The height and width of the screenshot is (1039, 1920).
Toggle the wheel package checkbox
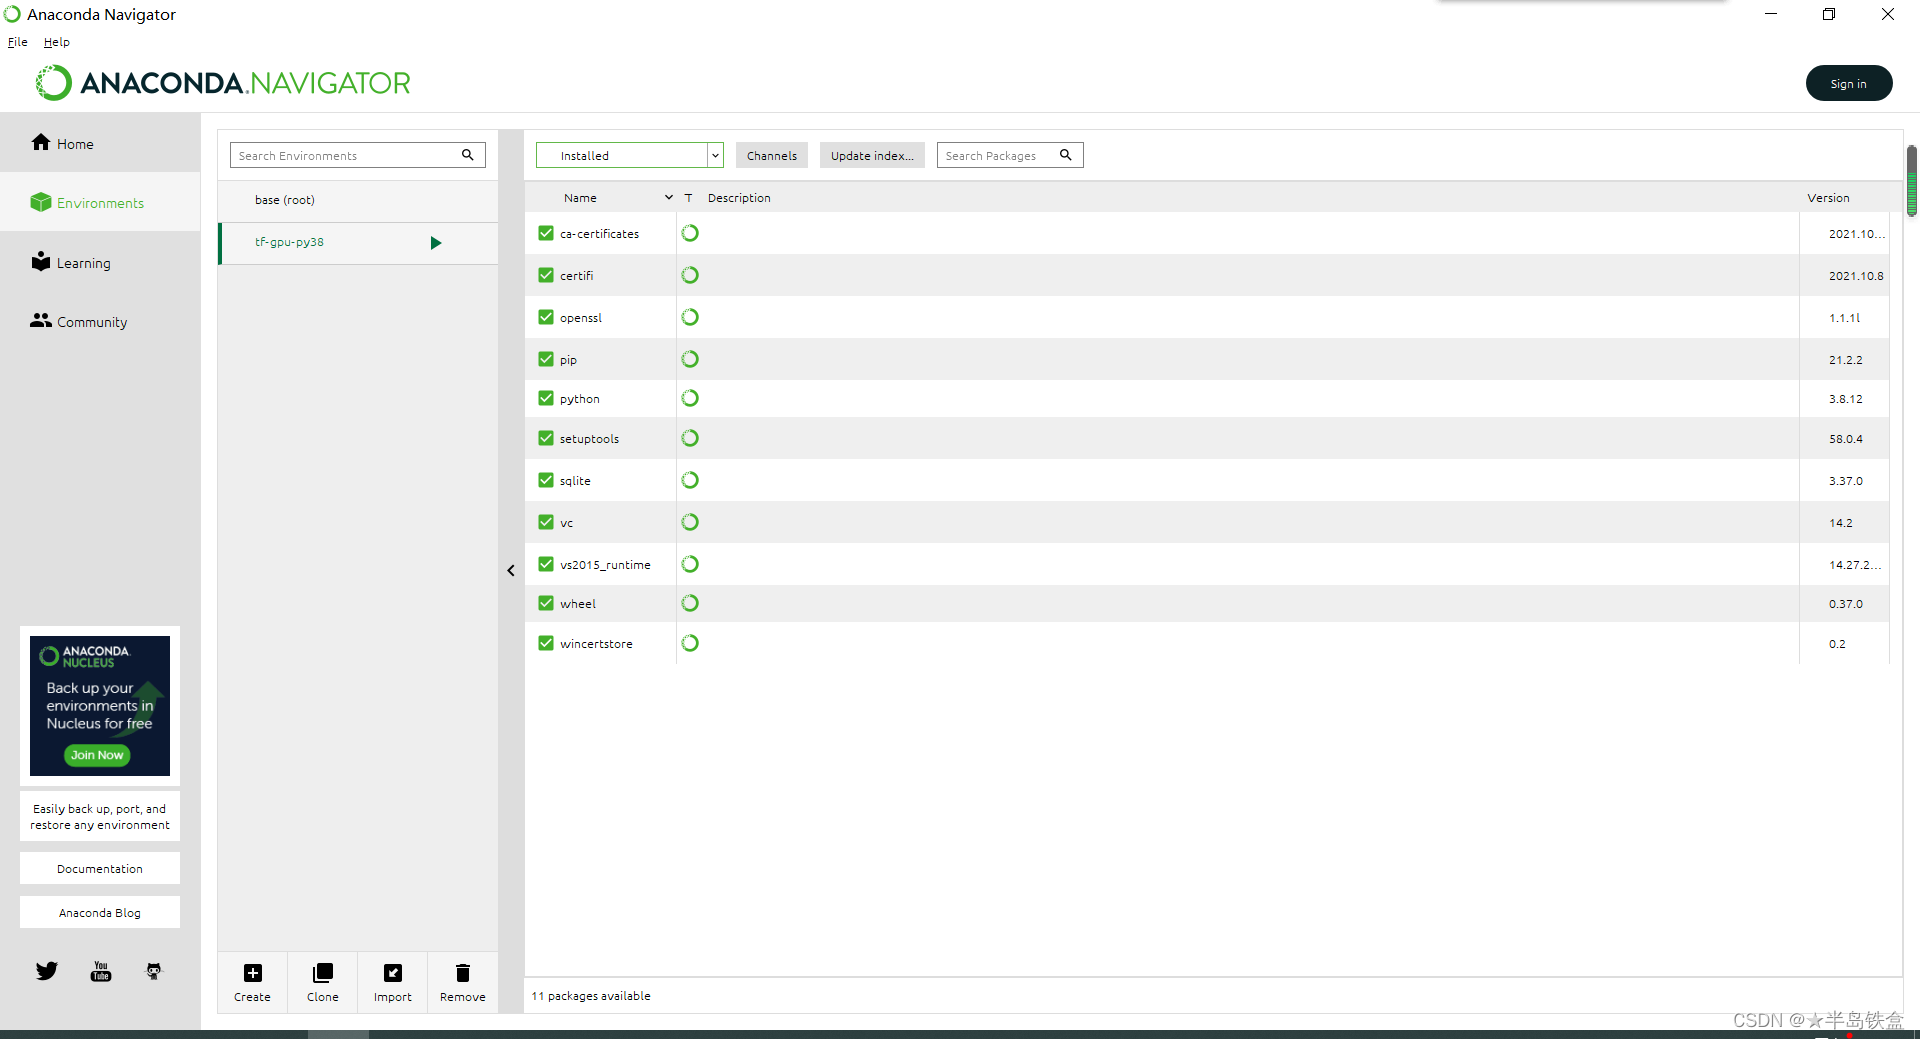pyautogui.click(x=546, y=603)
